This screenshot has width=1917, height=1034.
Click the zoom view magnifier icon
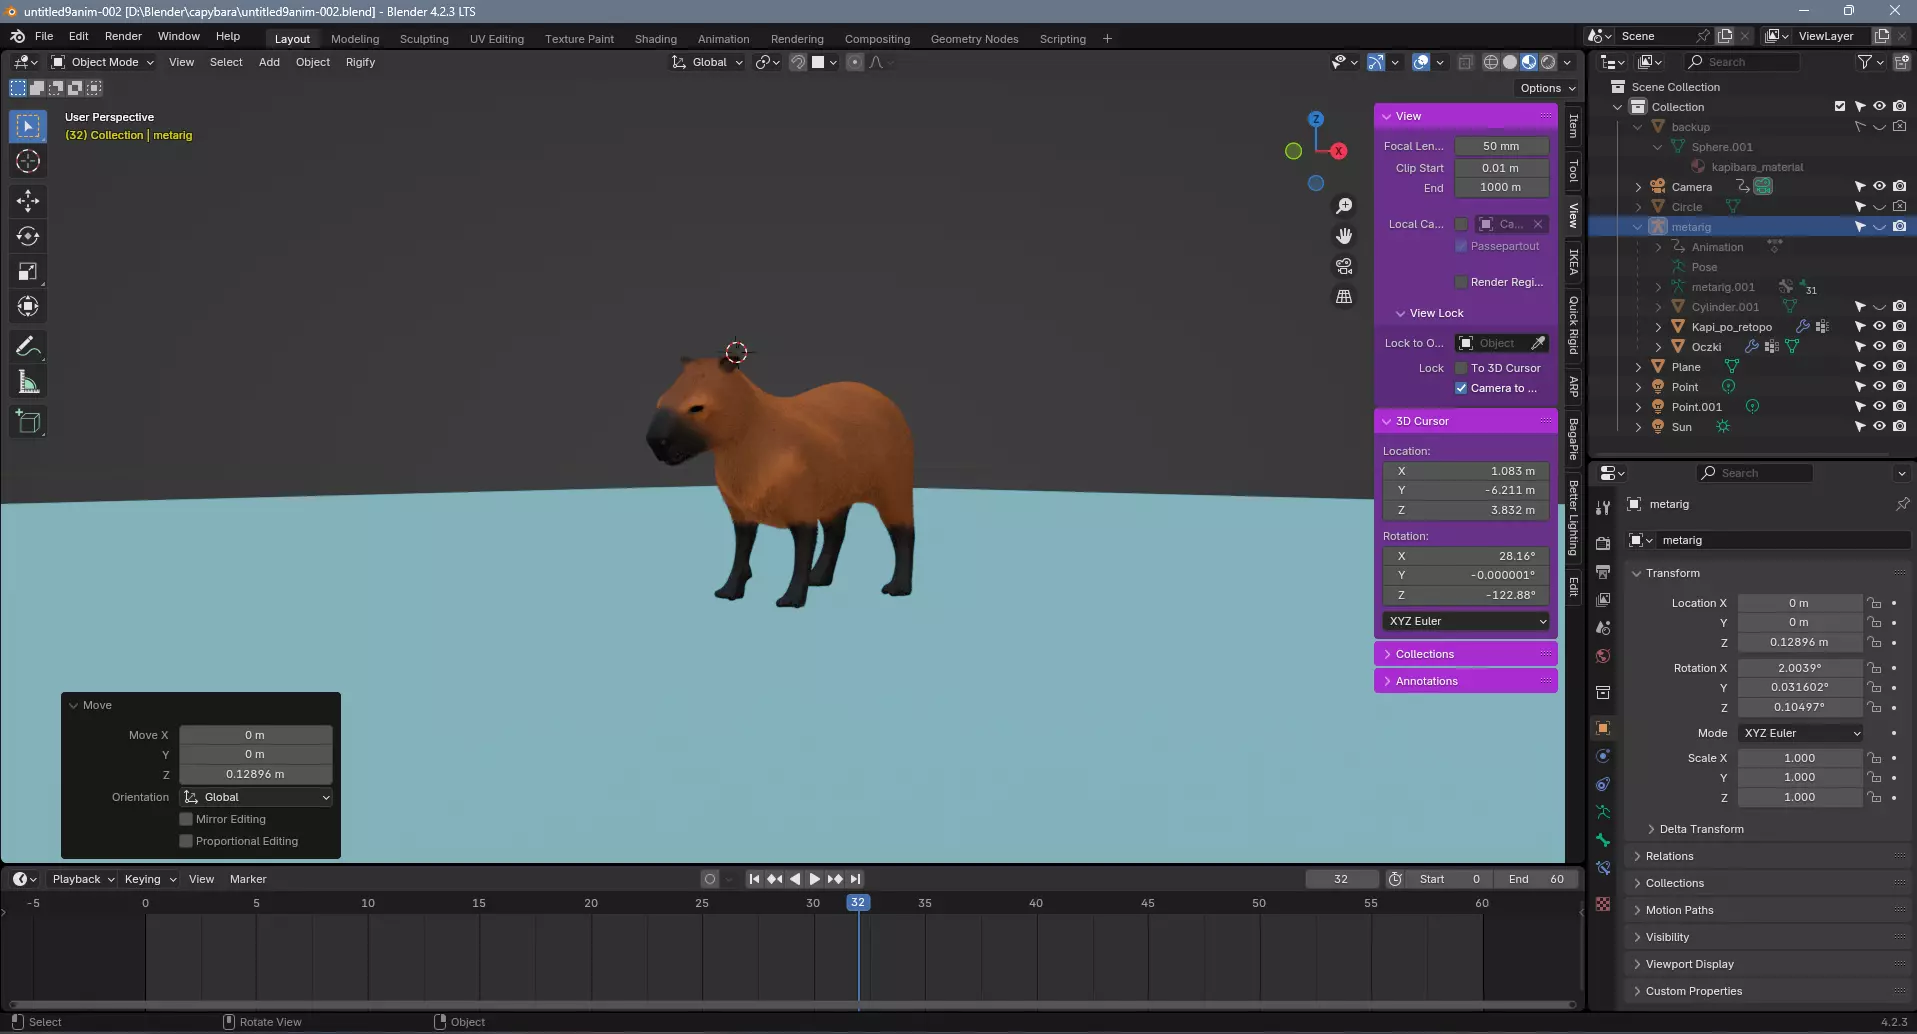(1344, 206)
